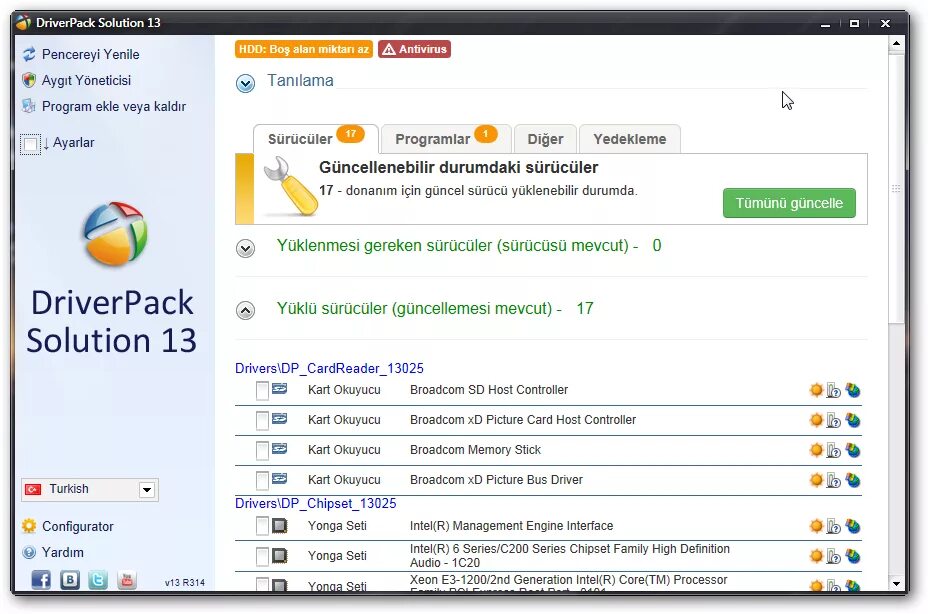Click the card reader icon beside Broadcom Memory Stick

(279, 449)
